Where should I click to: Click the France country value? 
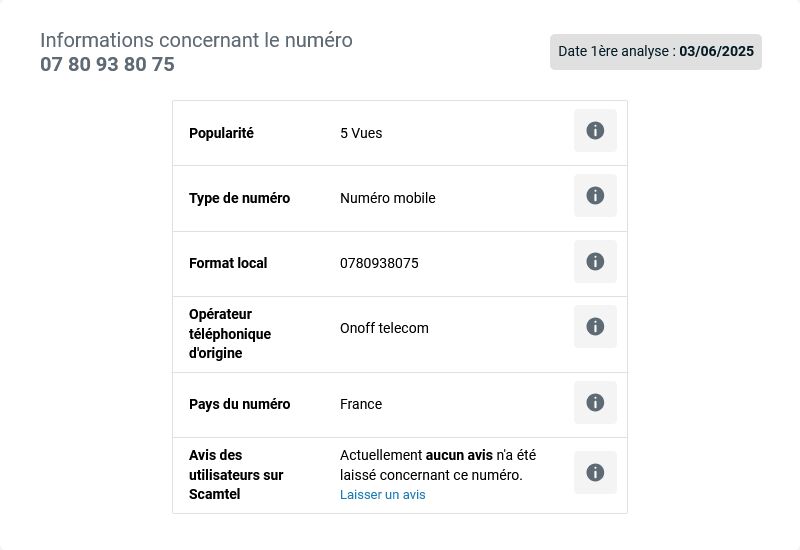(361, 404)
